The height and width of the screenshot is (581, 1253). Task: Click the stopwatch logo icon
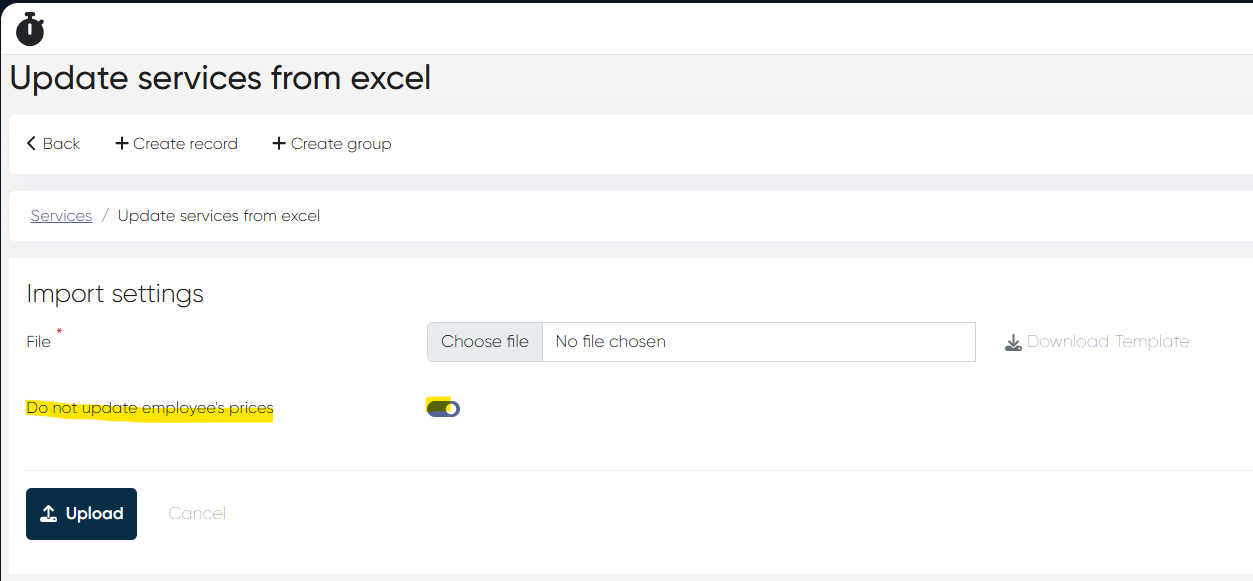click(x=31, y=29)
